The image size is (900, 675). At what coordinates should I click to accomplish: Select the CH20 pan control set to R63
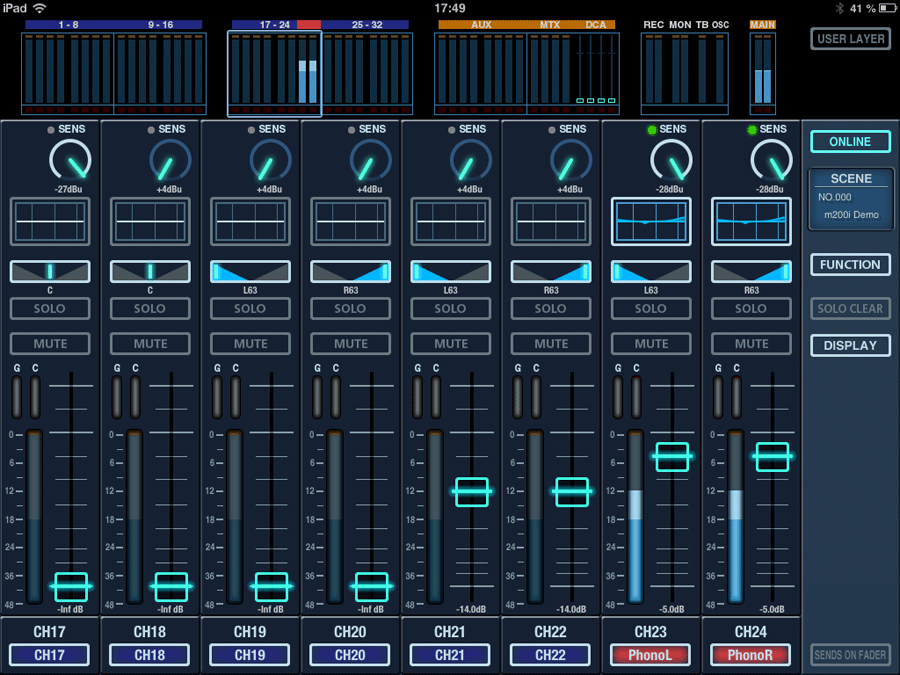(350, 271)
